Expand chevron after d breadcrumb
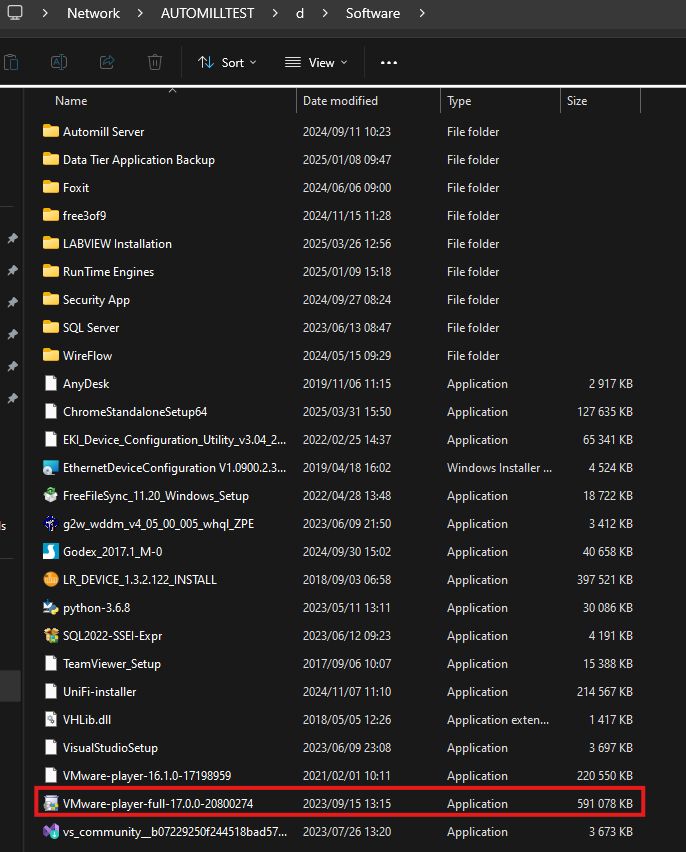686x852 pixels. coord(325,13)
